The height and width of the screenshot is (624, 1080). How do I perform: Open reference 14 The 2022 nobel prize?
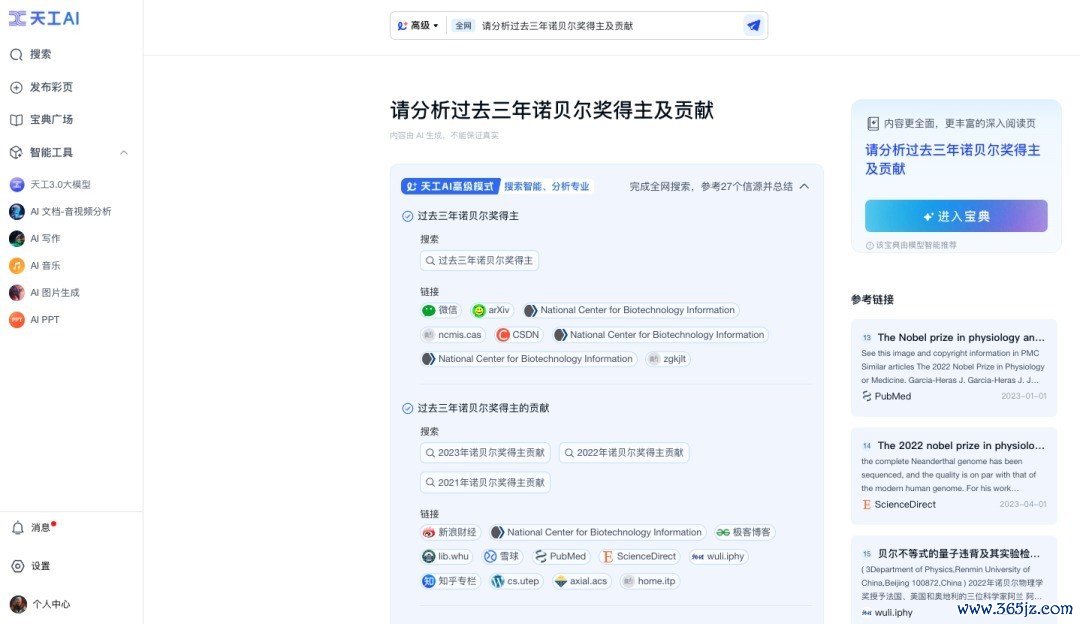(954, 476)
